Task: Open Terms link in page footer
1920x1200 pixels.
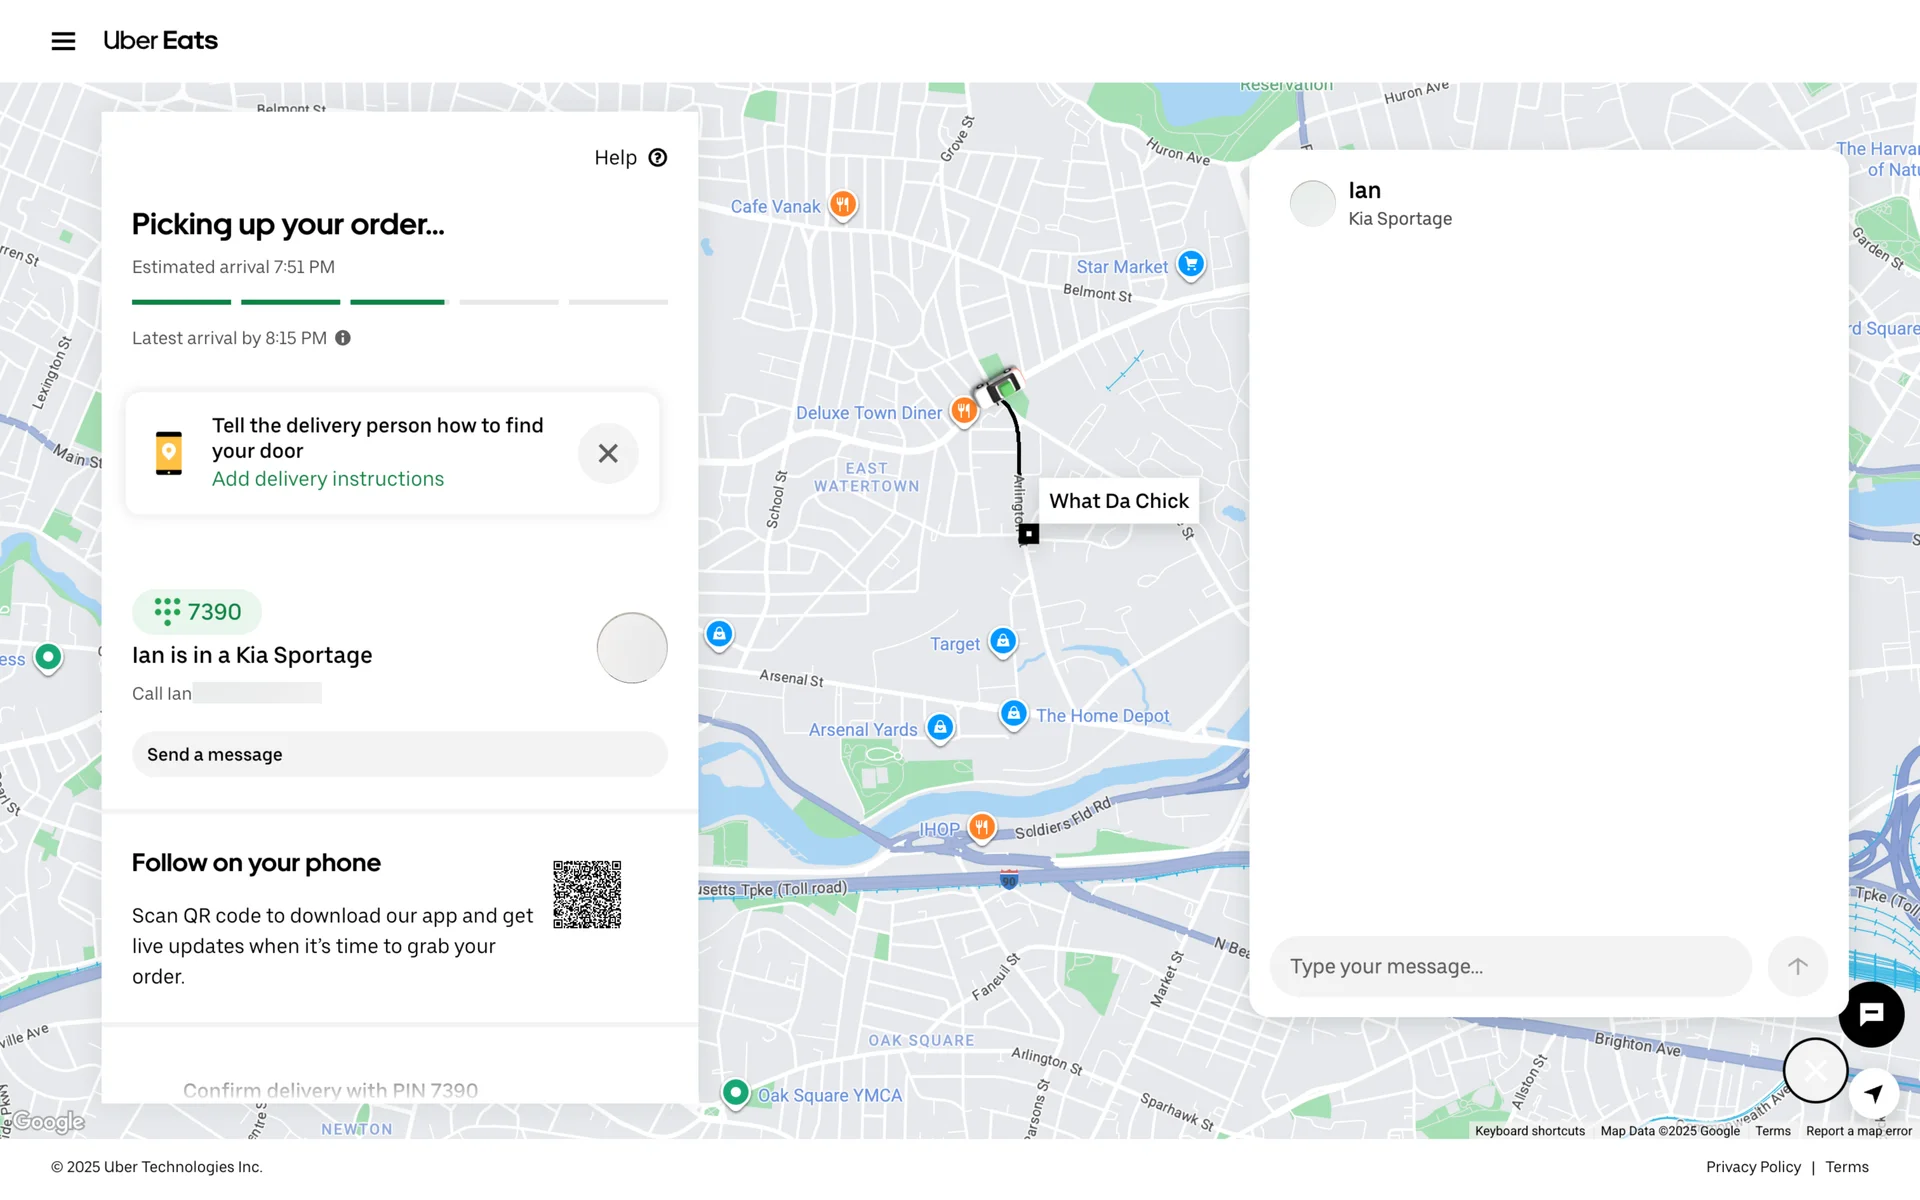Action: (1846, 1167)
